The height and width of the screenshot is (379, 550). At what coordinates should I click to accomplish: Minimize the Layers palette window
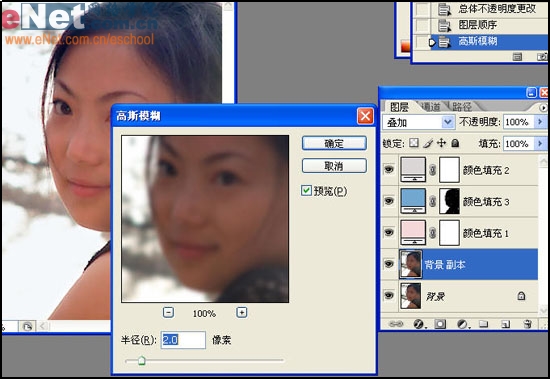click(x=532, y=93)
